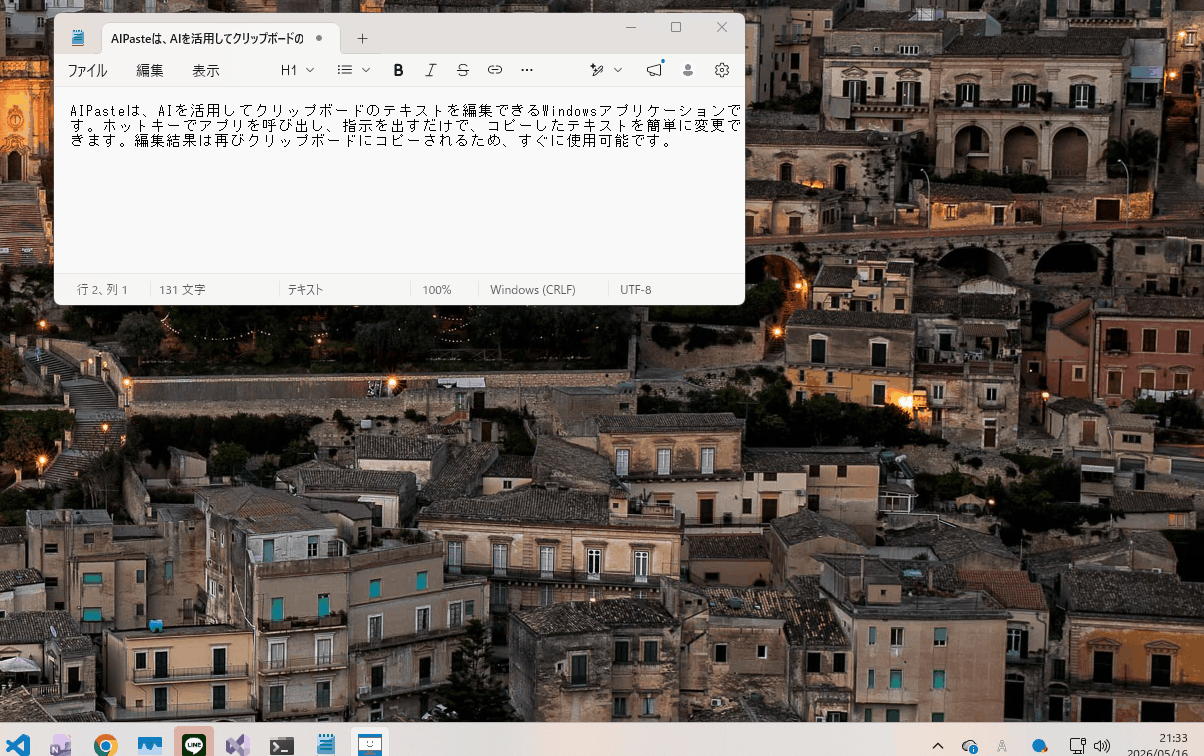Open the terminal from the taskbar
This screenshot has height=756, width=1204.
[x=281, y=745]
